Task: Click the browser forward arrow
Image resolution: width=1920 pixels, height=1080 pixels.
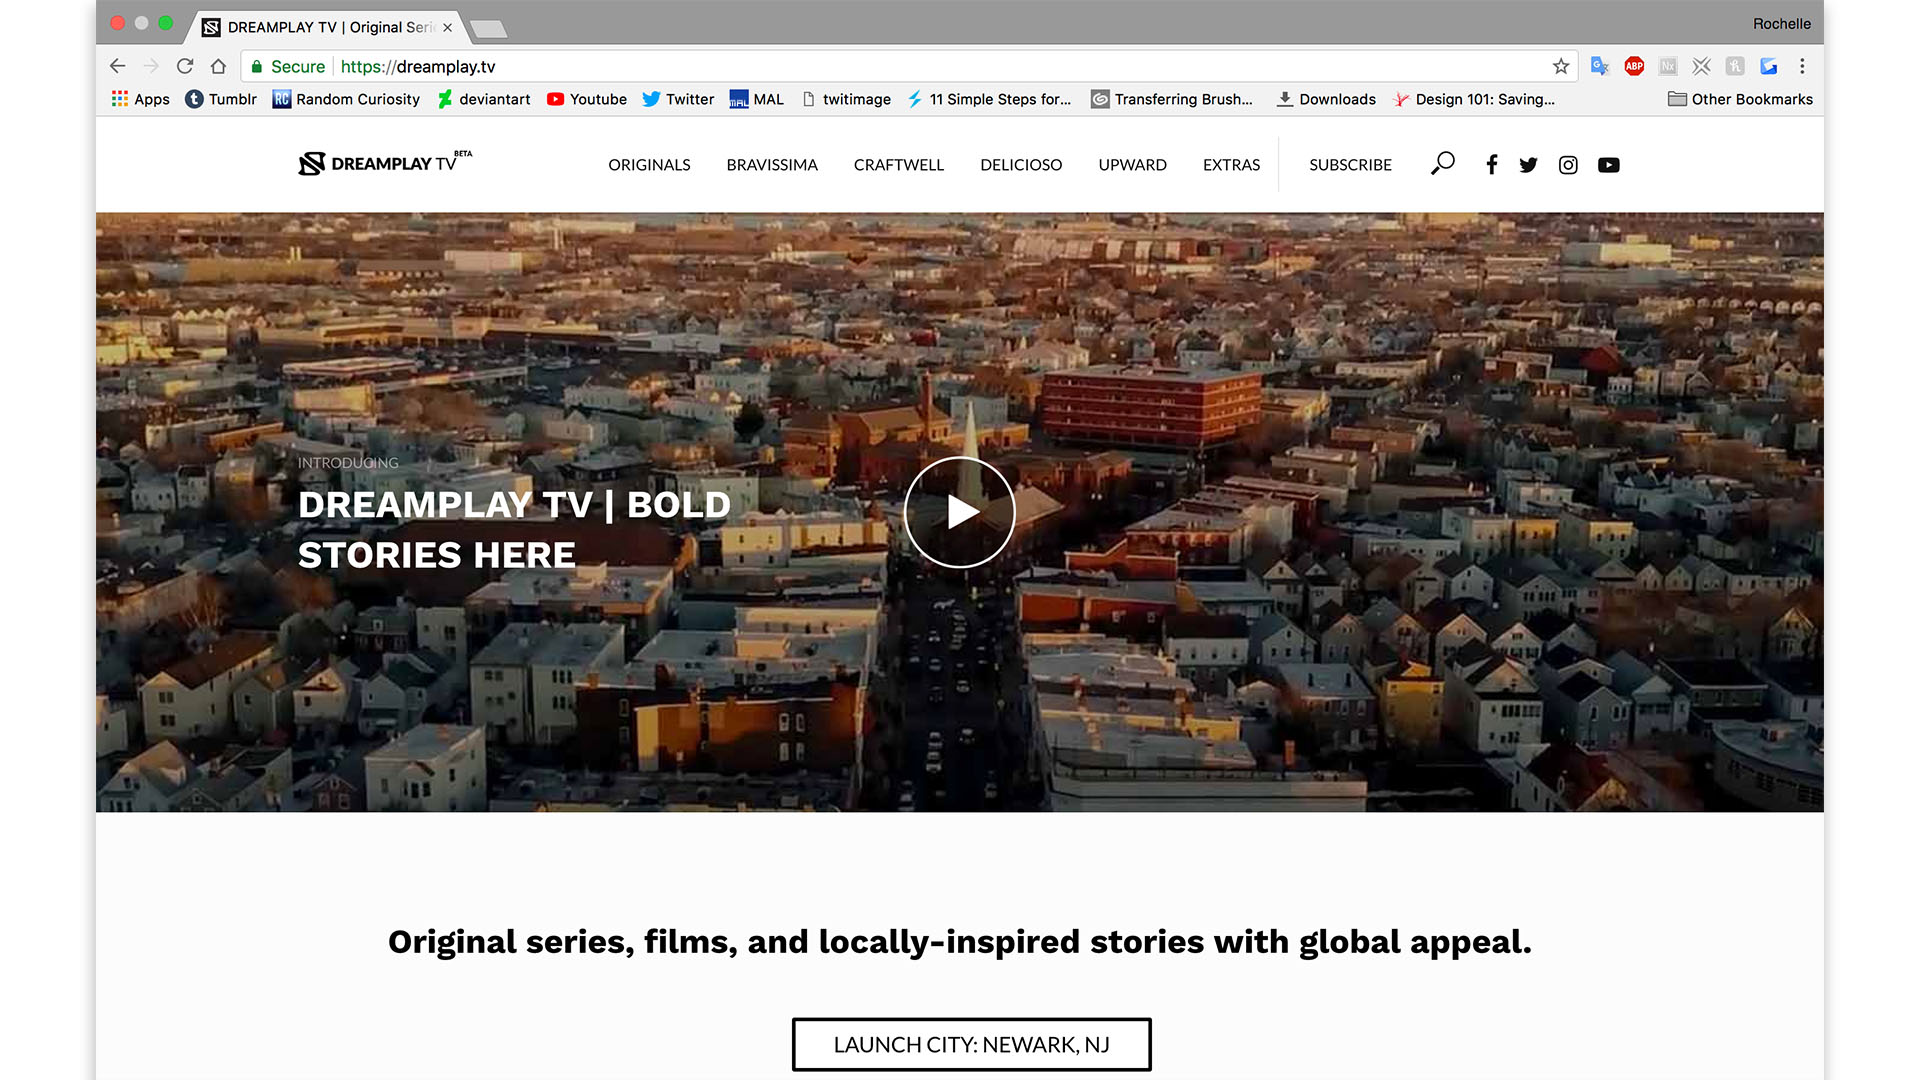Action: click(x=151, y=66)
